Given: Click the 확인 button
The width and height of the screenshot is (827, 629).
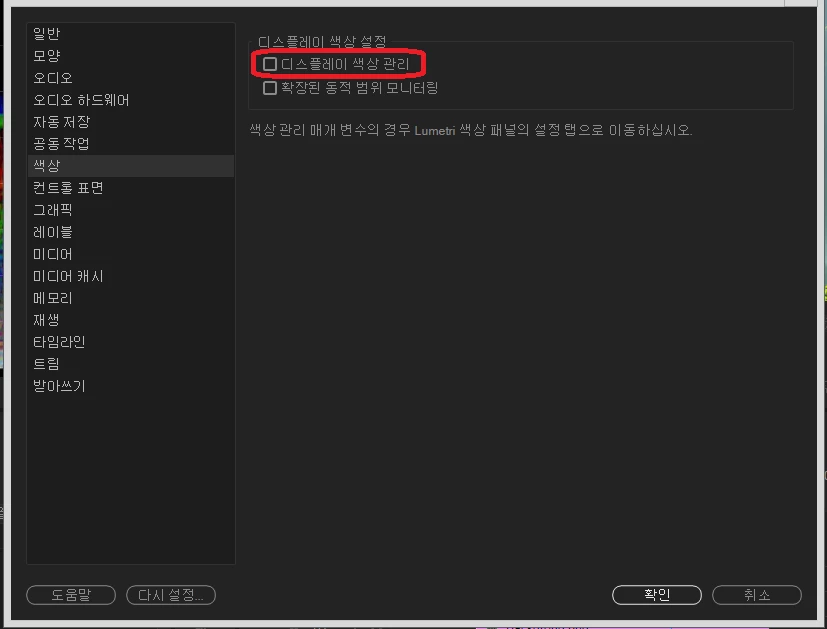Looking at the screenshot, I should tap(657, 595).
